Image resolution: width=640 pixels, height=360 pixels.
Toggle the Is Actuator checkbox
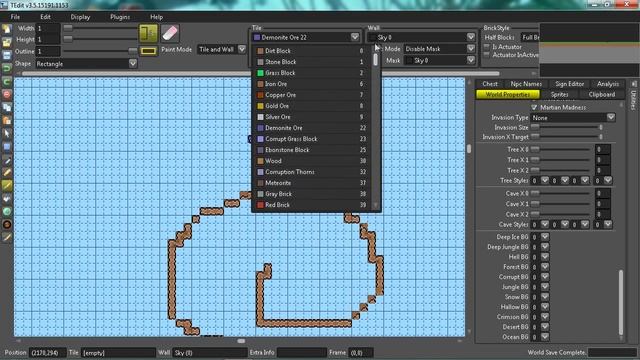487,47
